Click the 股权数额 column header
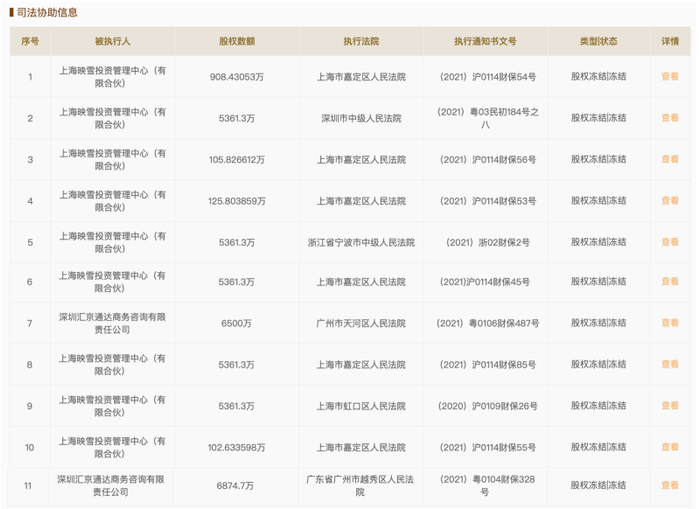The width and height of the screenshot is (700, 509). pyautogui.click(x=237, y=42)
